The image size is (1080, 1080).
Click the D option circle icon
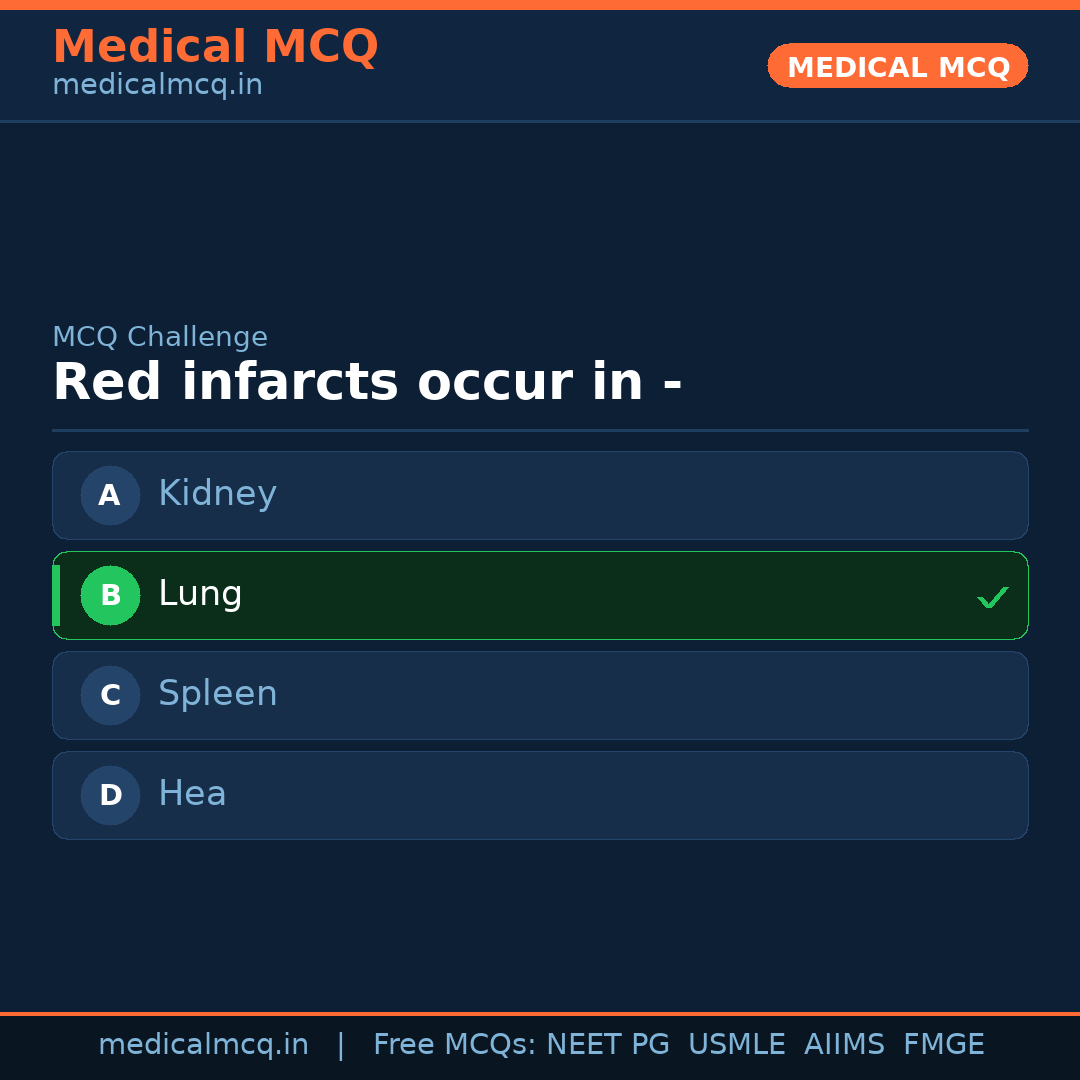click(110, 795)
